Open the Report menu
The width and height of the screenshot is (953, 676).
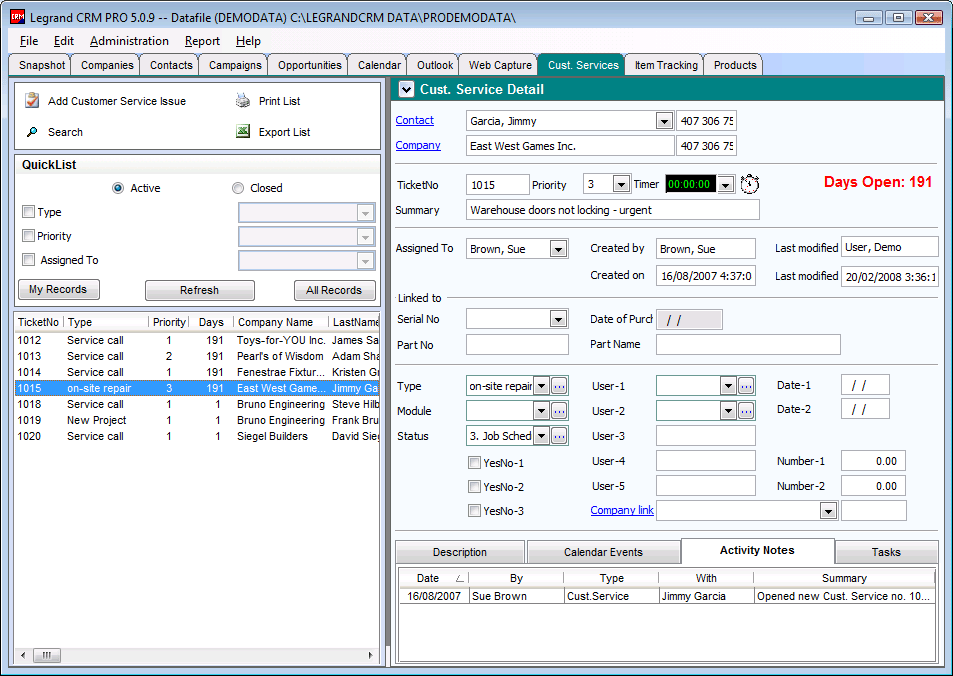point(202,41)
